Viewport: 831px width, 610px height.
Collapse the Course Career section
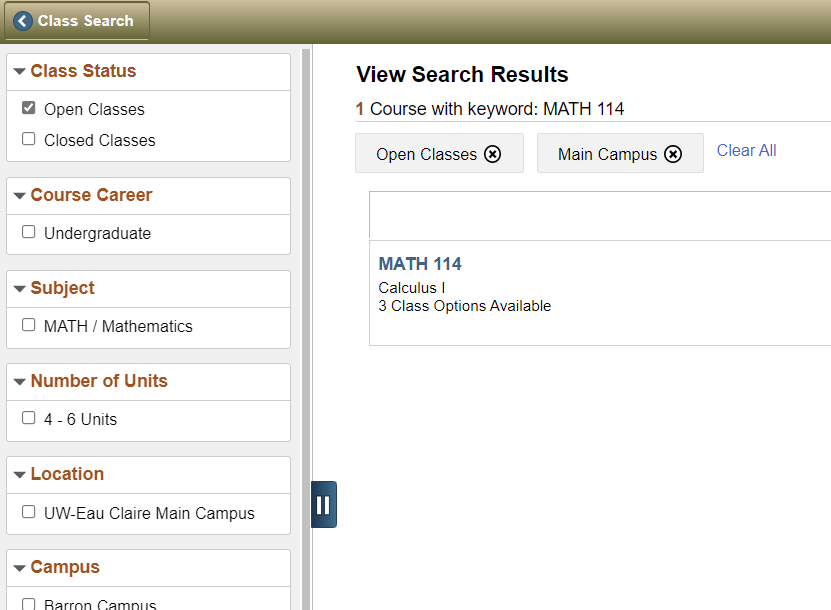pyautogui.click(x=19, y=196)
